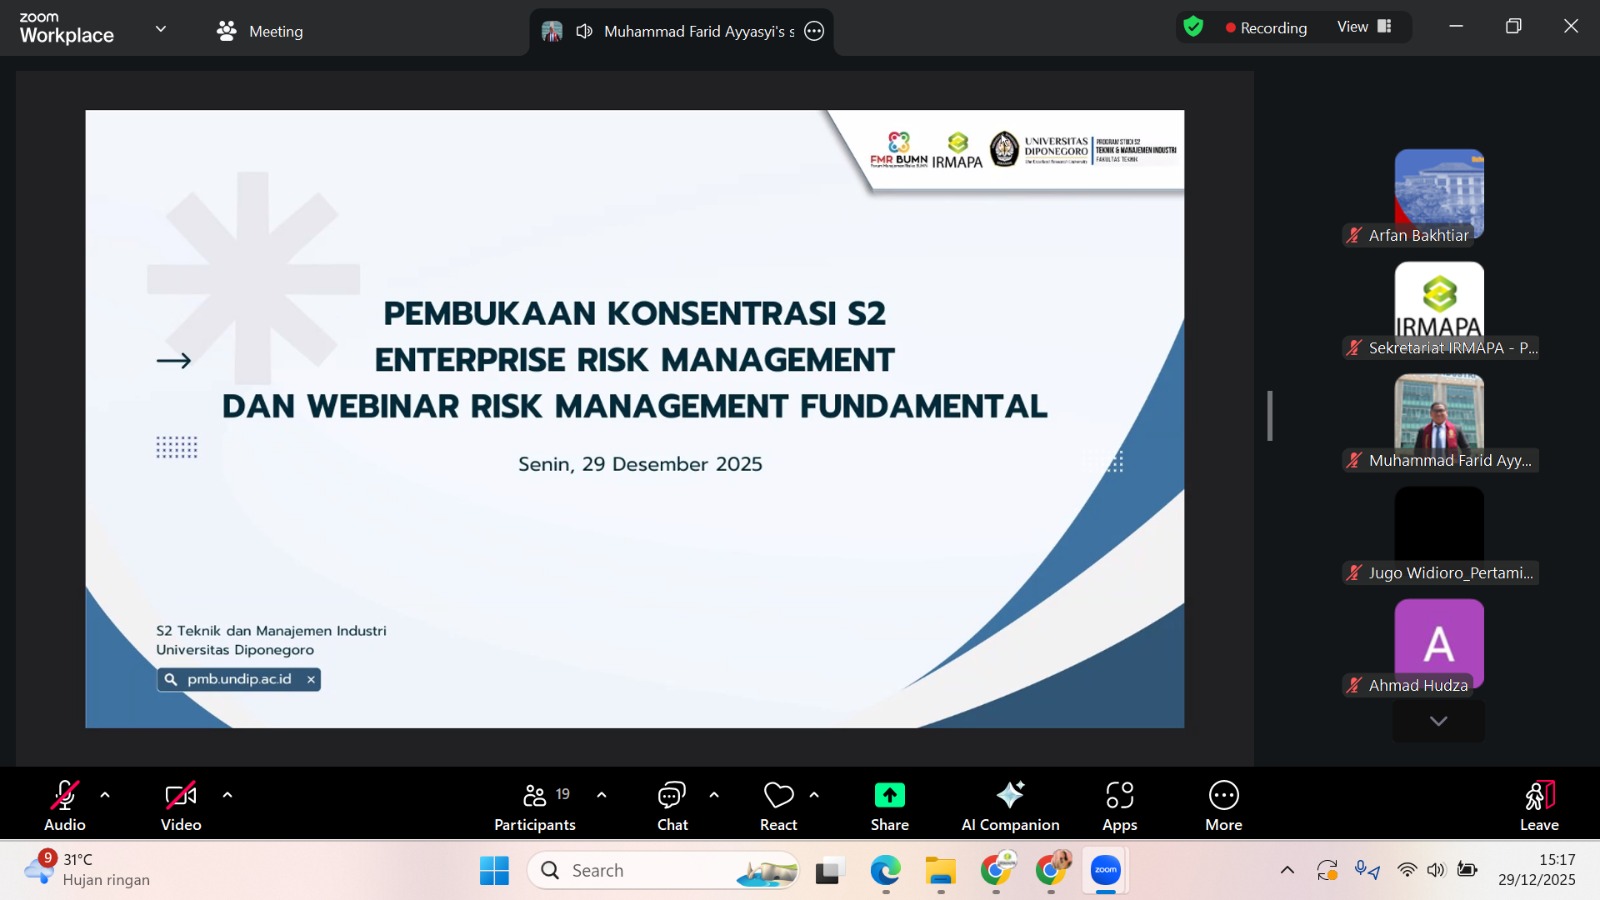1600x900 pixels.
Task: Switch to the Meeting tab
Action: [x=260, y=31]
